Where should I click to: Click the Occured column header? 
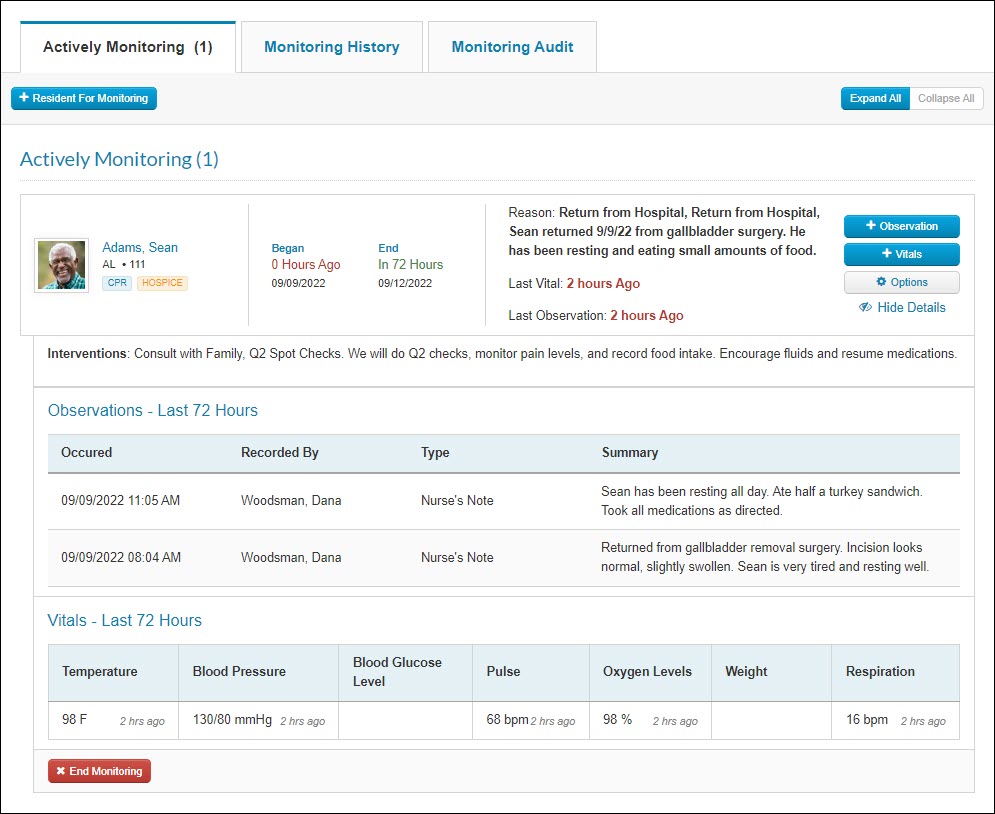pos(86,452)
